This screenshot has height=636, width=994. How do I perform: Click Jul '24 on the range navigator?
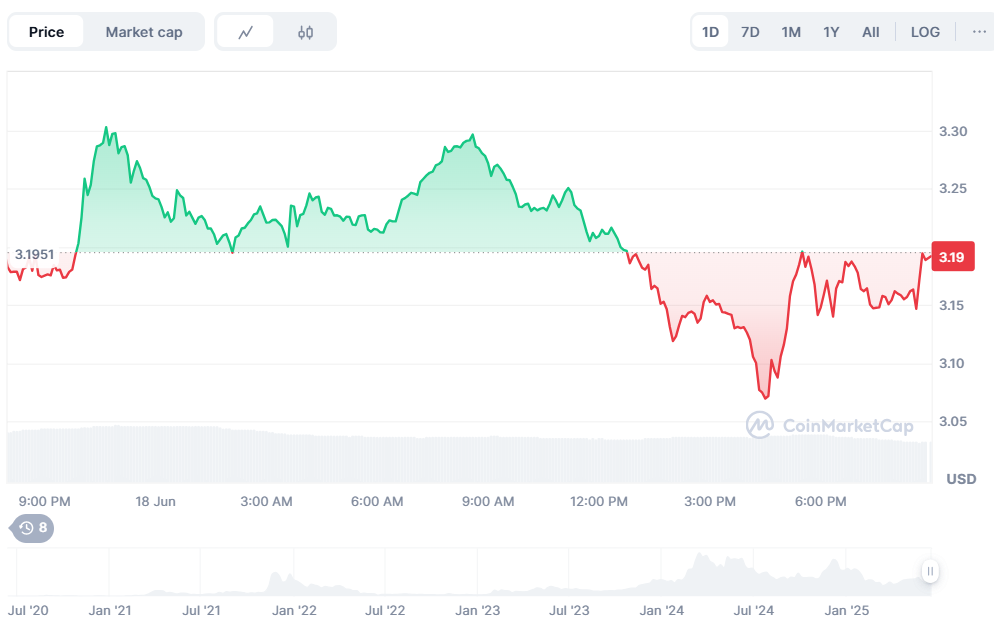[x=754, y=610]
